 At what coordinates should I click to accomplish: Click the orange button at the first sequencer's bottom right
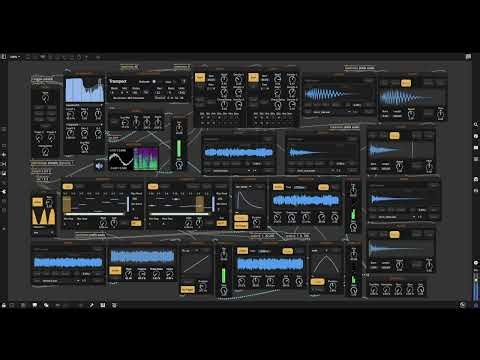click(x=136, y=223)
